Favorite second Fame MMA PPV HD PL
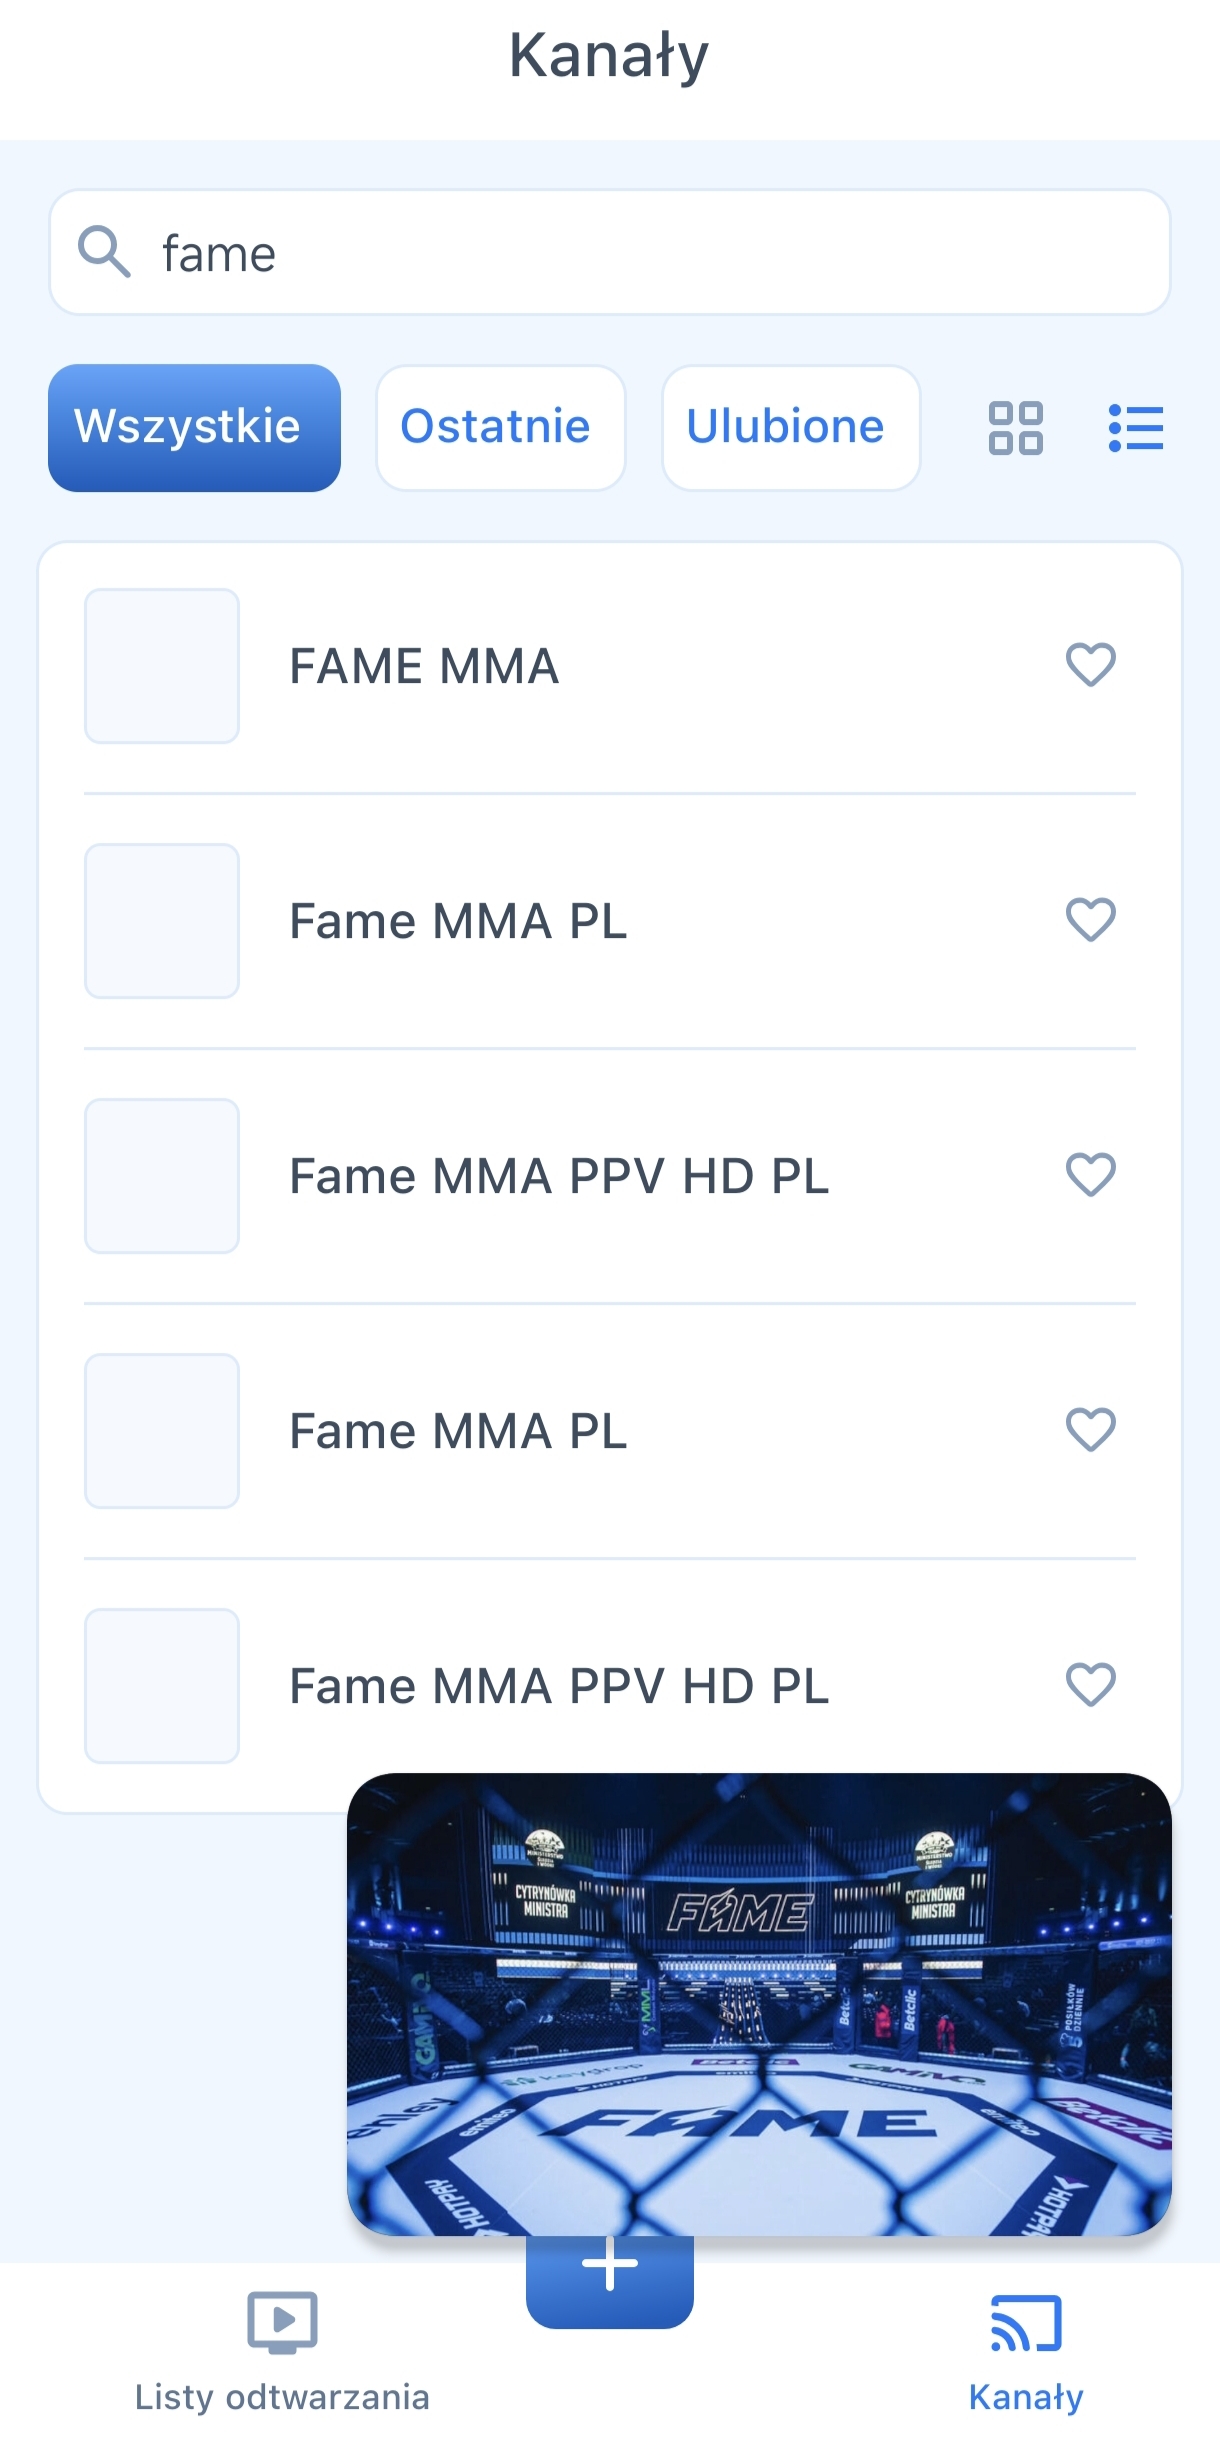This screenshot has height=2447, width=1220. pyautogui.click(x=1090, y=1685)
